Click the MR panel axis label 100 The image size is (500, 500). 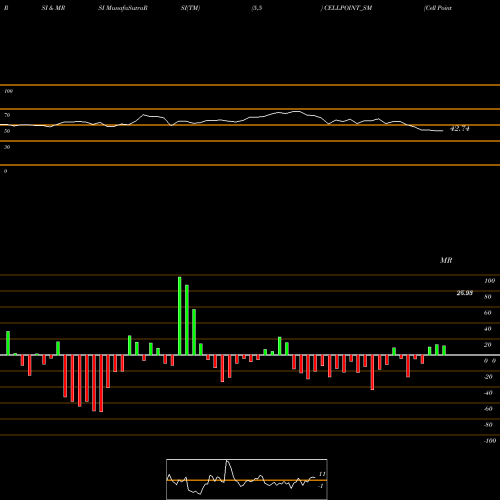[x=490, y=281]
